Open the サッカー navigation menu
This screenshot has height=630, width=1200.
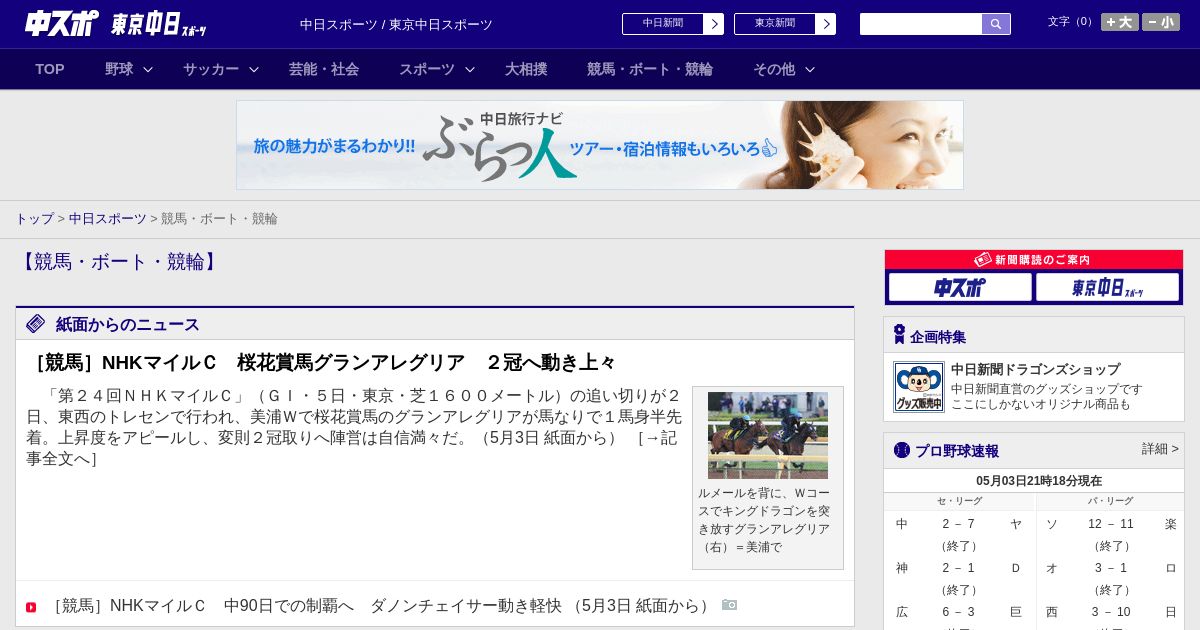(211, 69)
